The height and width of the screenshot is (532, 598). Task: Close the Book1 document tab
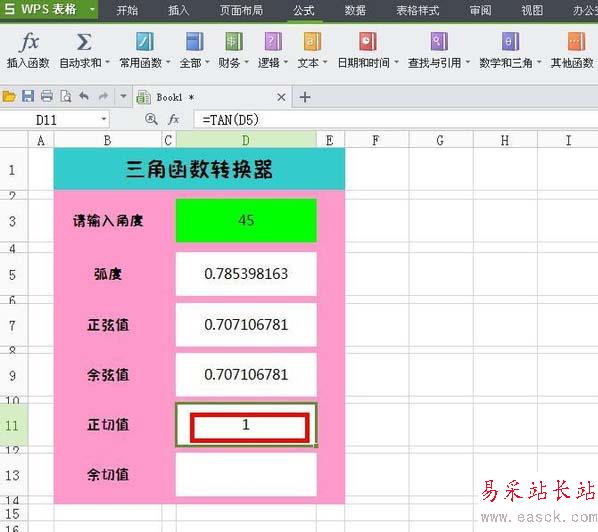click(281, 97)
